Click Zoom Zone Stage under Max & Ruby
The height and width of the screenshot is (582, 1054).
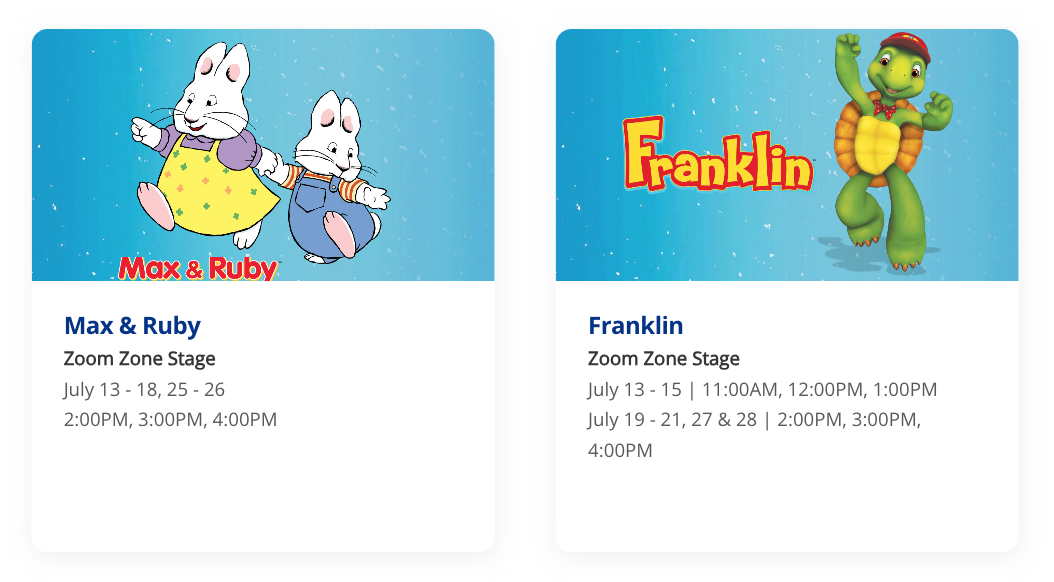click(x=139, y=358)
